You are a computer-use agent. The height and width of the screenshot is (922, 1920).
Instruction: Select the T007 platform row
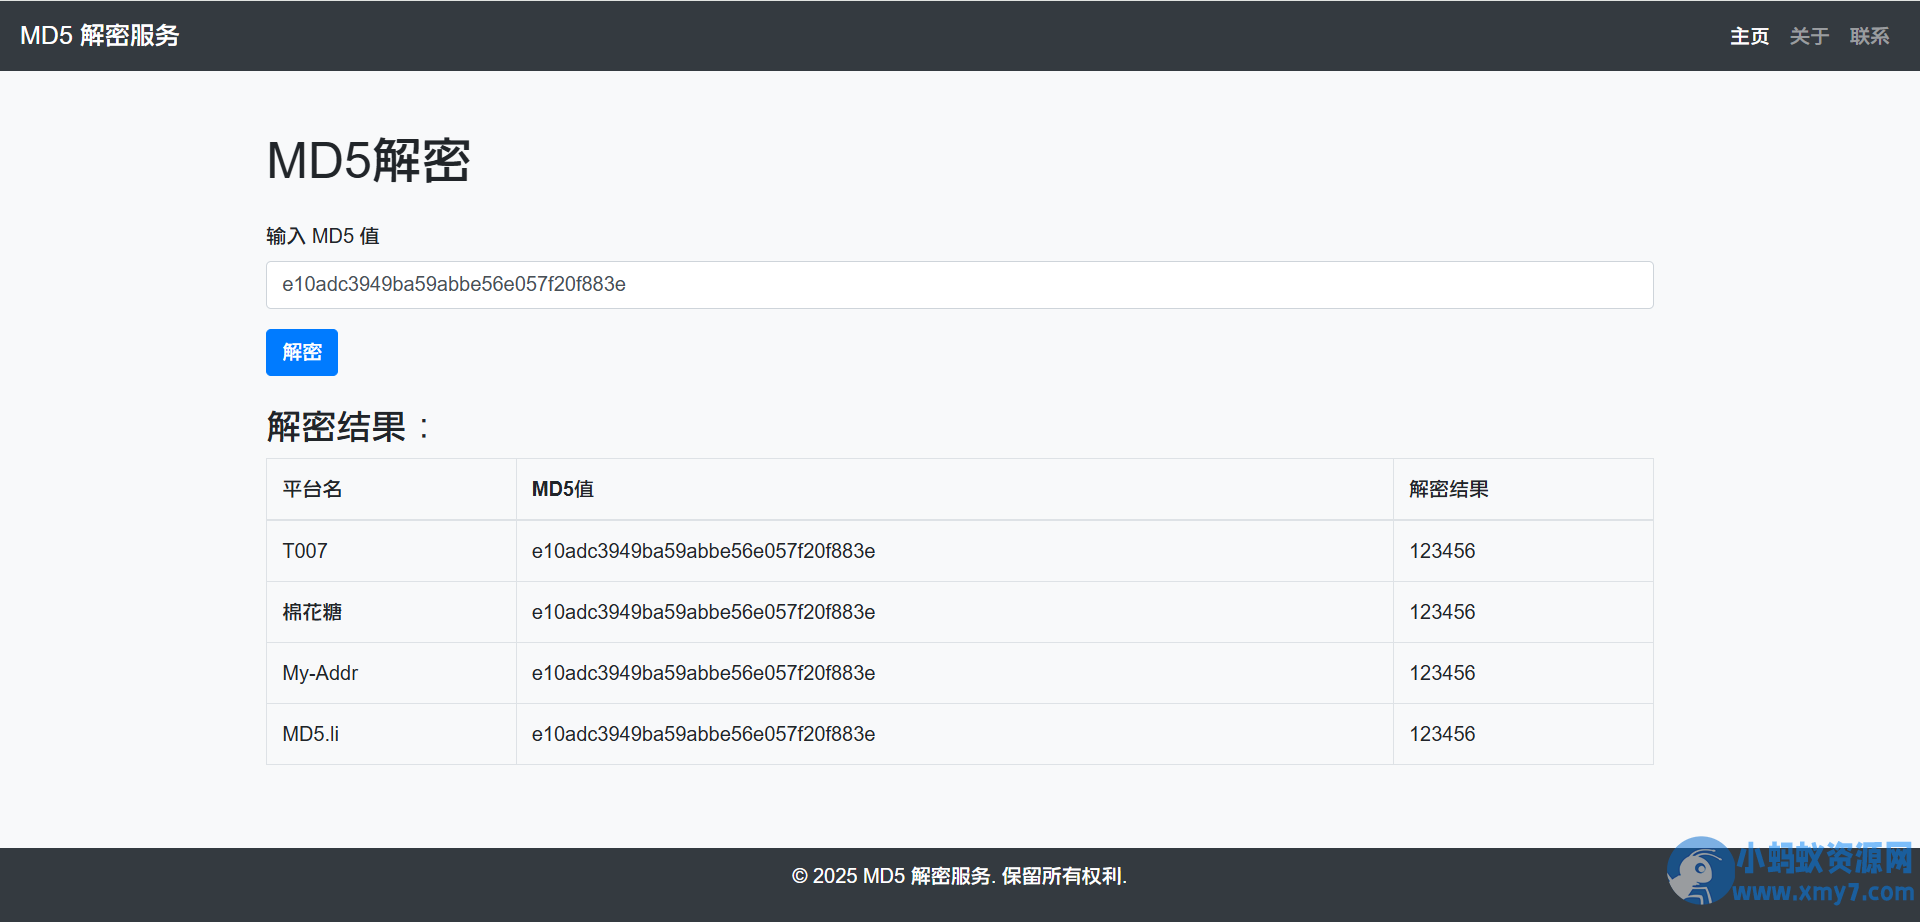pos(959,551)
